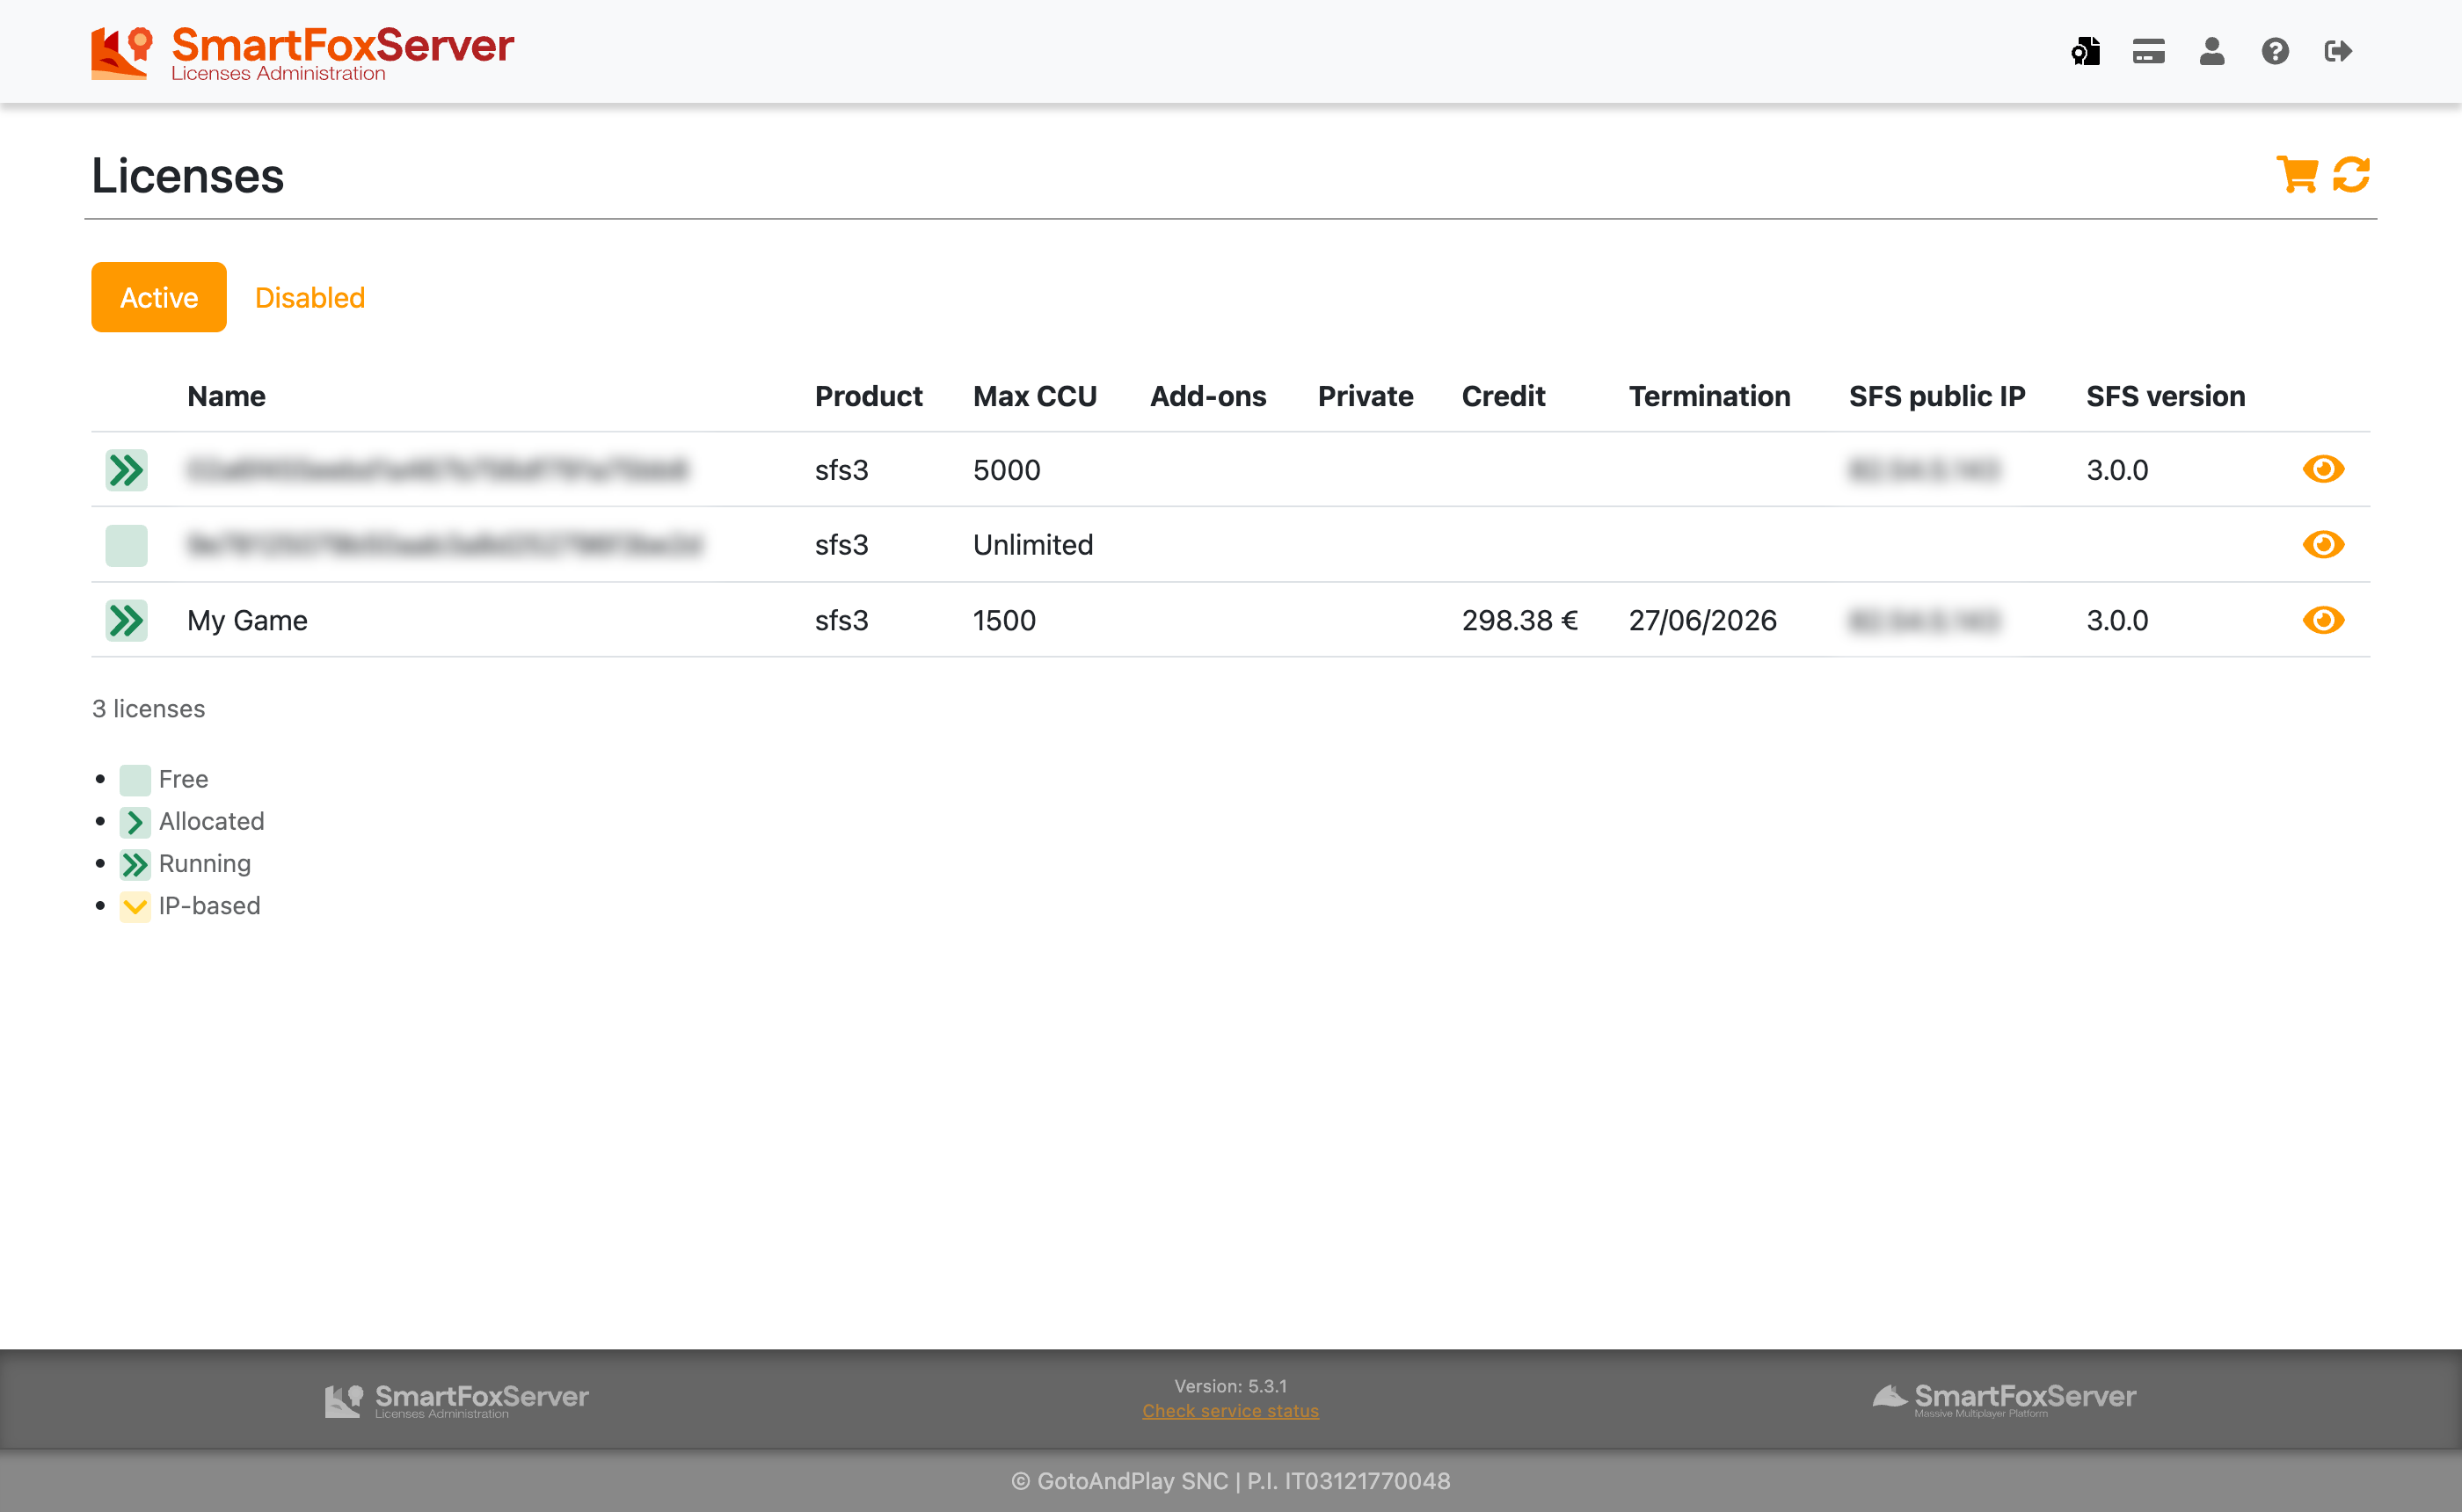Click the 298.38 € credit value
This screenshot has width=2462, height=1512.
click(x=1519, y=620)
